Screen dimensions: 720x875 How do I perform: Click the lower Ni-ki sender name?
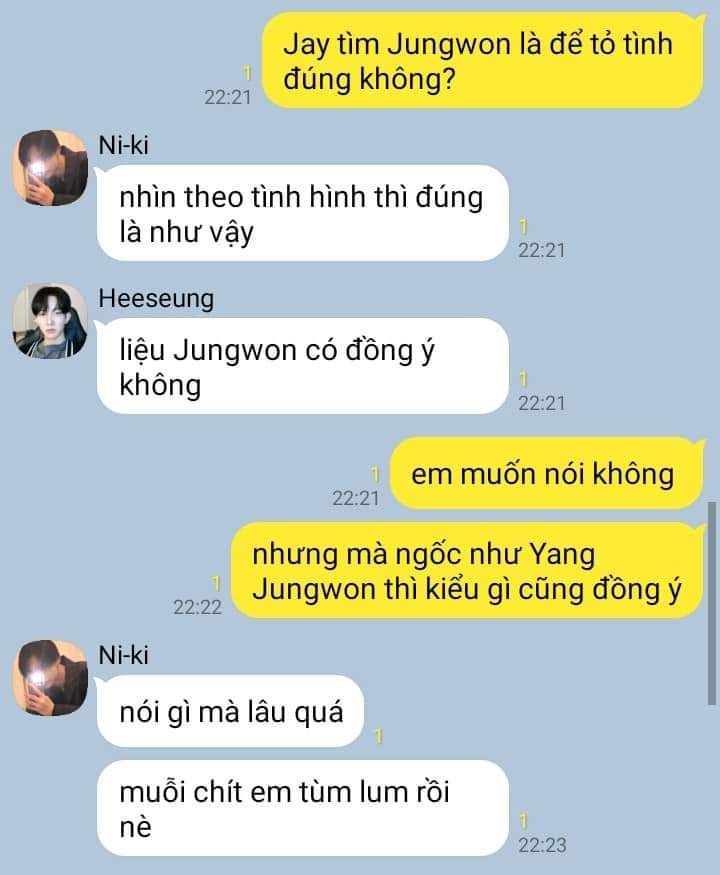coord(123,655)
